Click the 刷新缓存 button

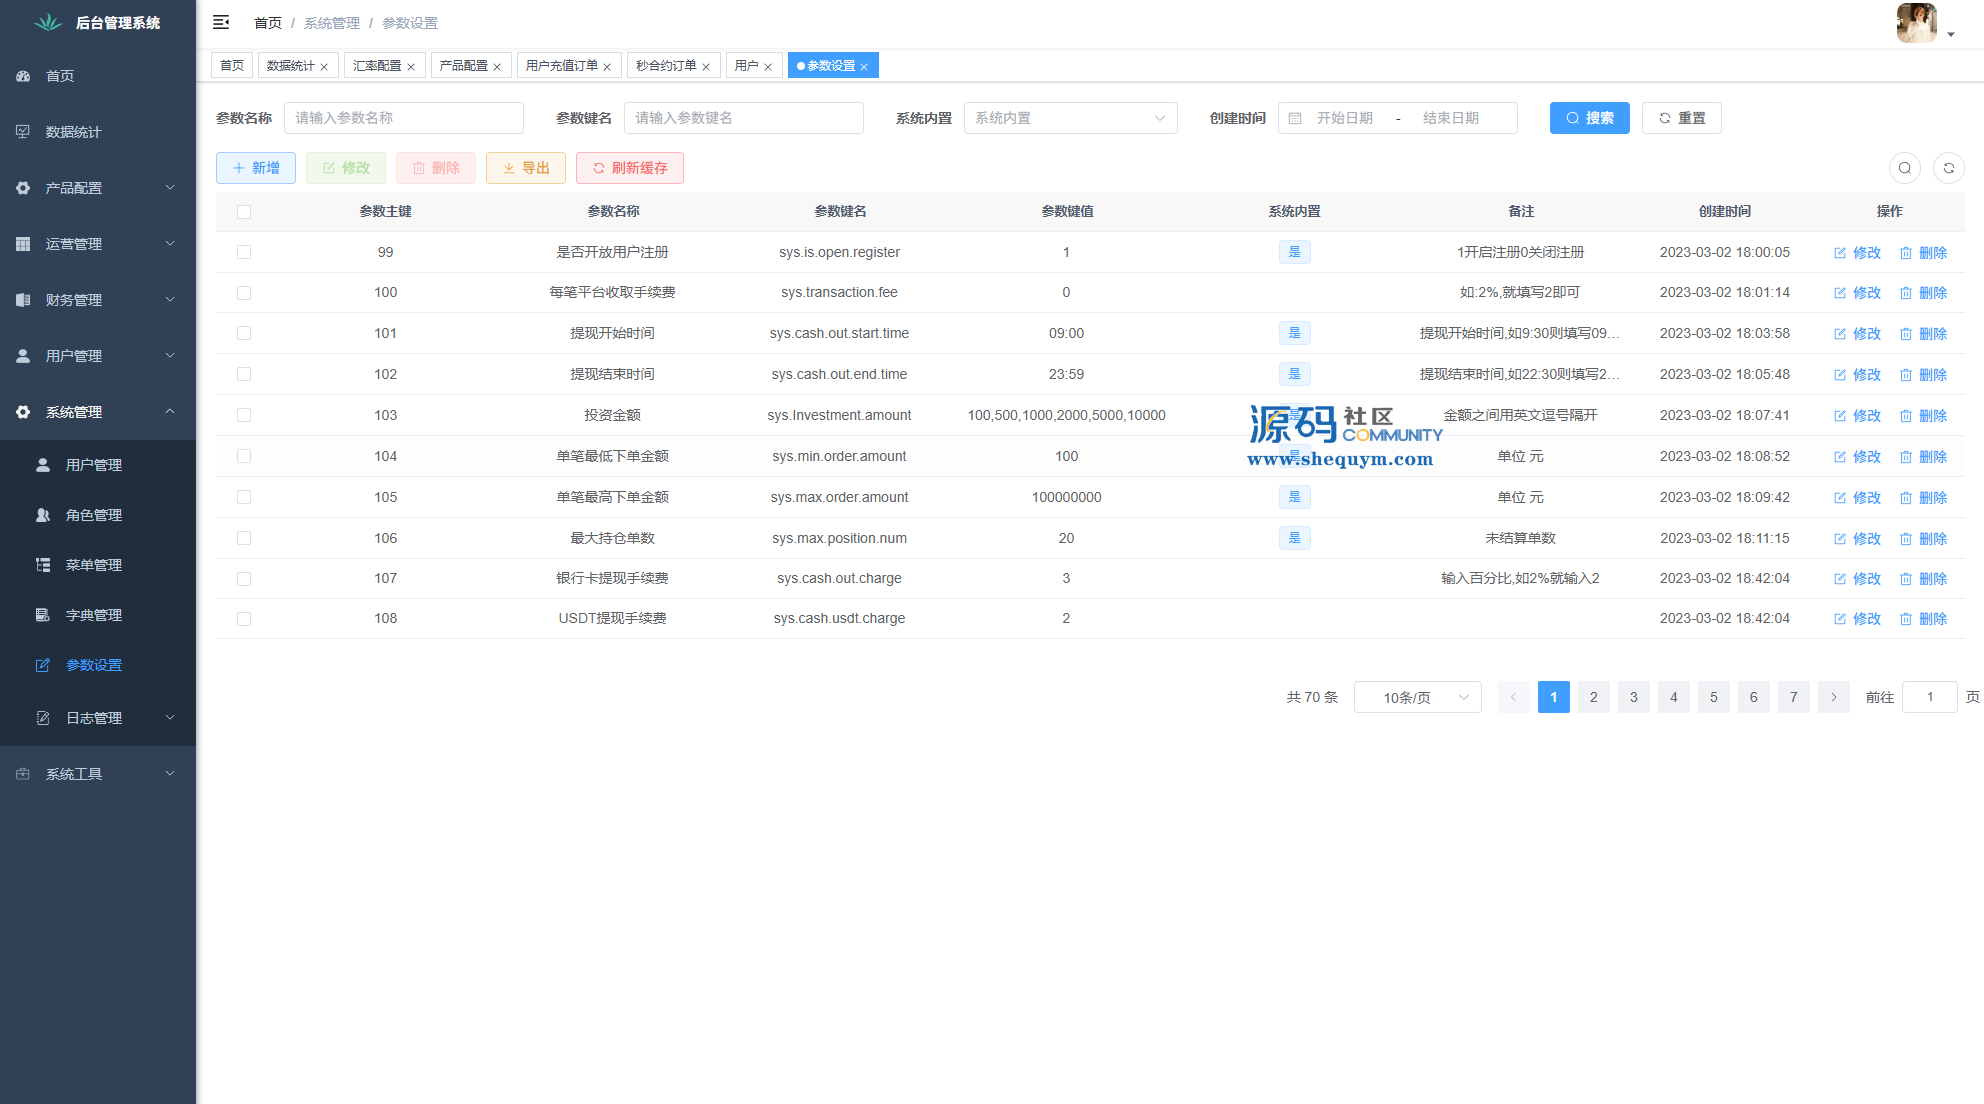629,168
